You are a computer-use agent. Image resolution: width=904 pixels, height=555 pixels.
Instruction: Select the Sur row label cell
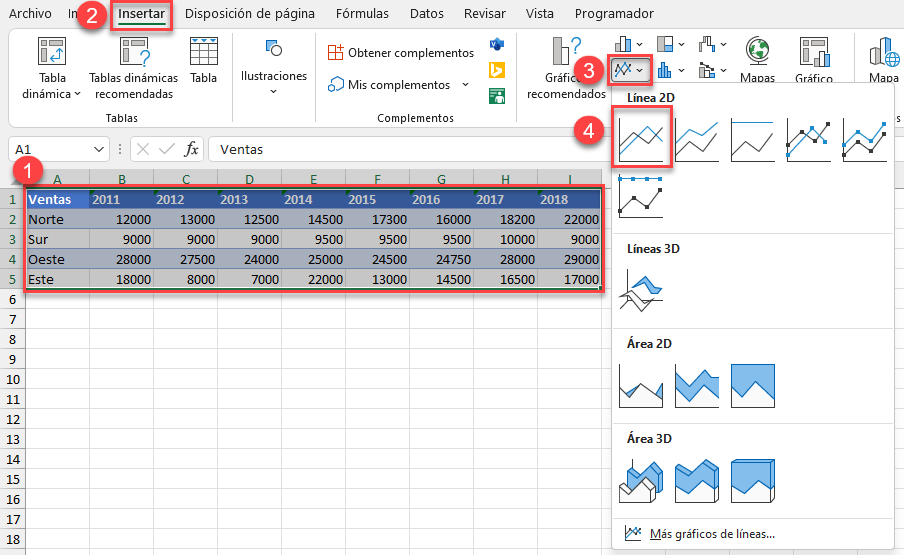(x=58, y=239)
